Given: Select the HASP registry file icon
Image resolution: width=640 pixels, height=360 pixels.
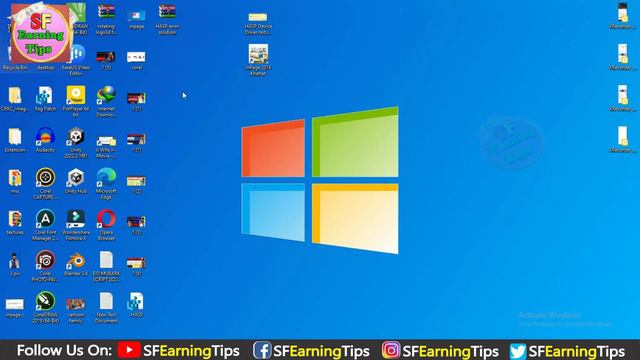Looking at the screenshot, I should [x=136, y=304].
